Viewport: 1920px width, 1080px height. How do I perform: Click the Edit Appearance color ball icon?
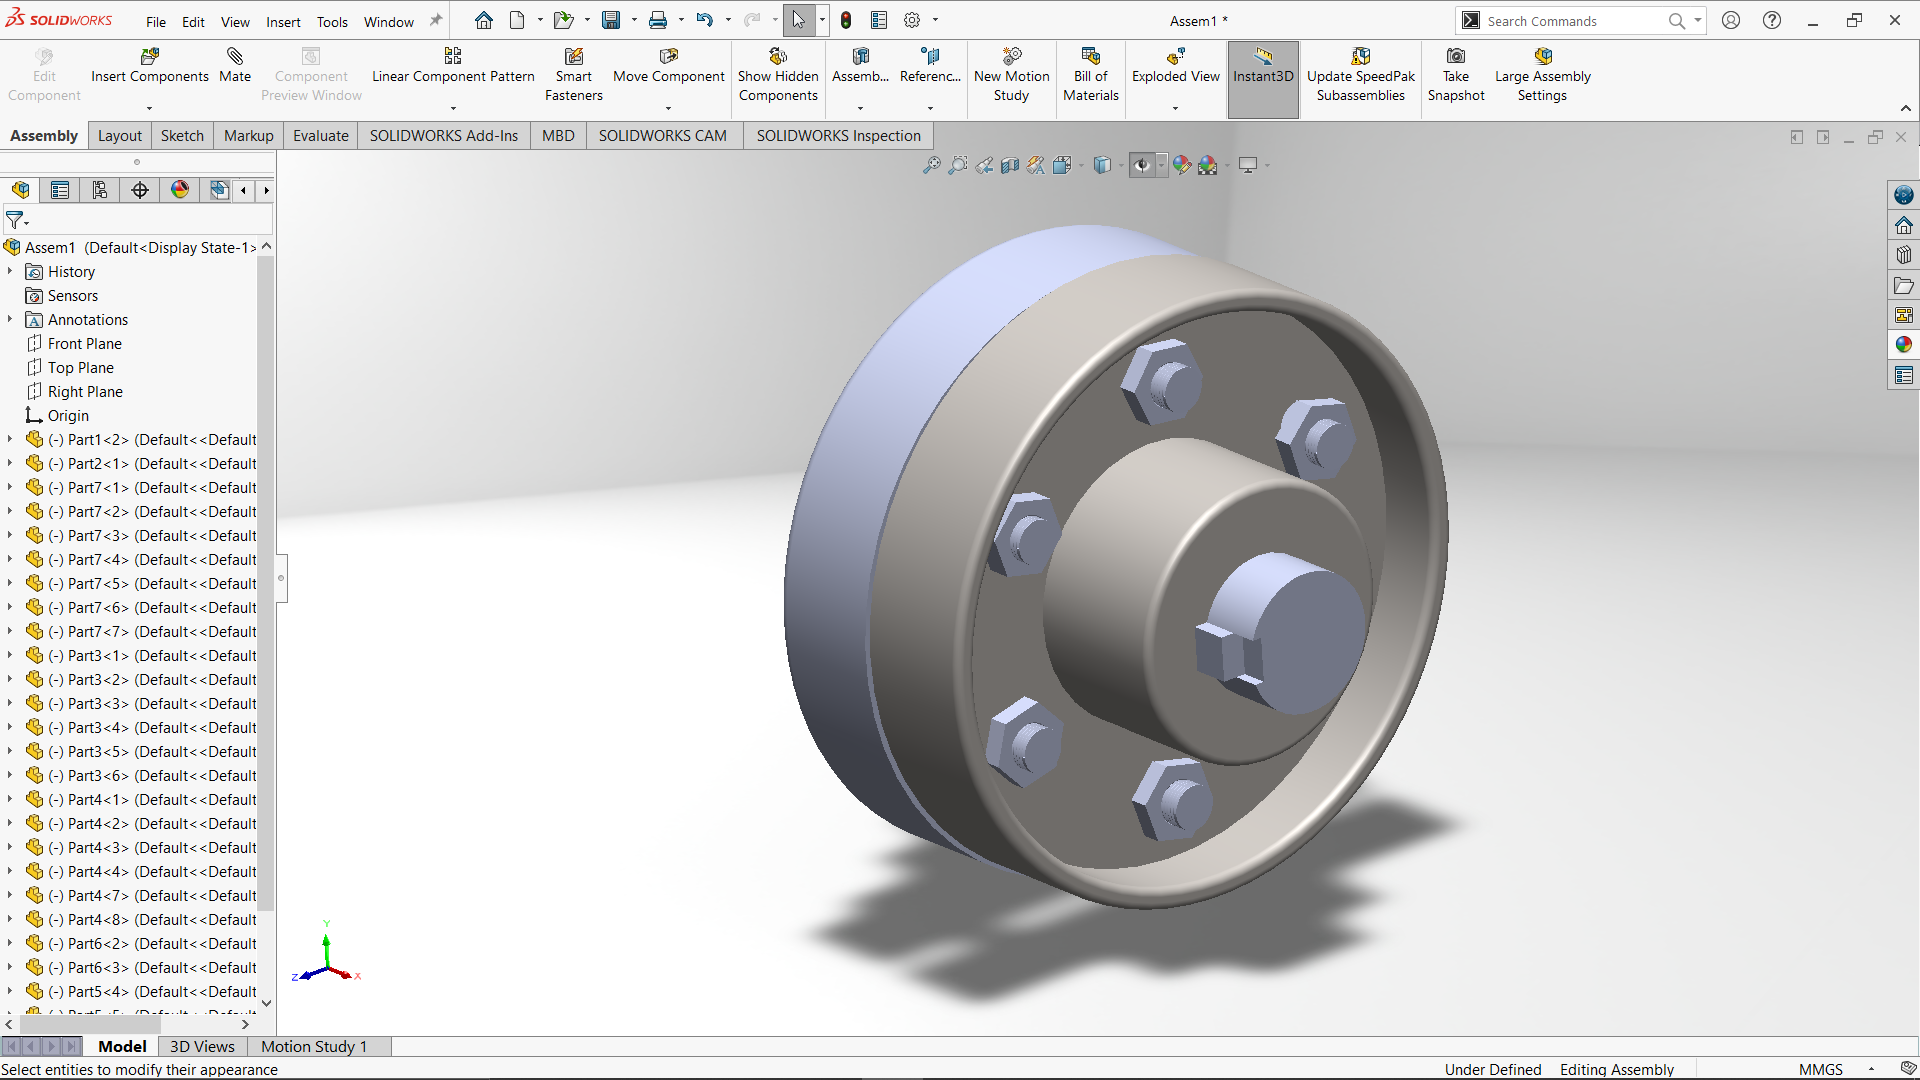[x=1182, y=165]
